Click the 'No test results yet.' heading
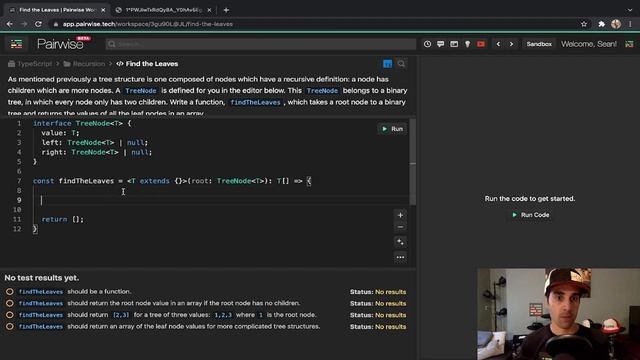The image size is (640, 360). coord(42,278)
